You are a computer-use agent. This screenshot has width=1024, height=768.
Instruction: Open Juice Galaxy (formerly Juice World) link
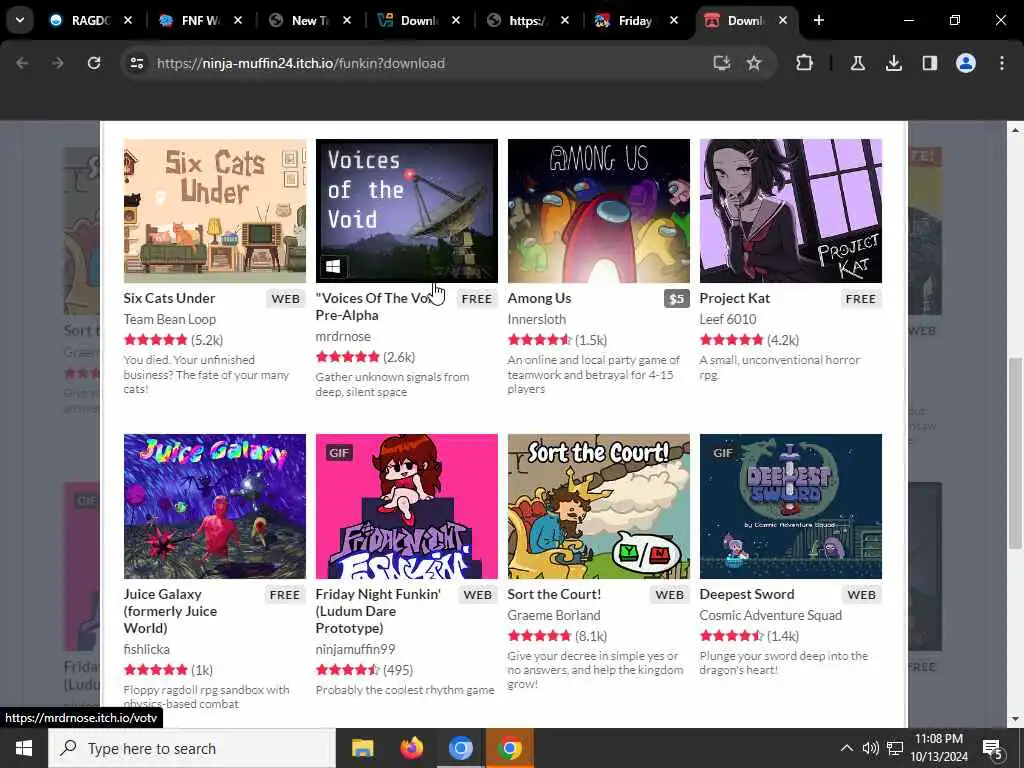(x=170, y=611)
